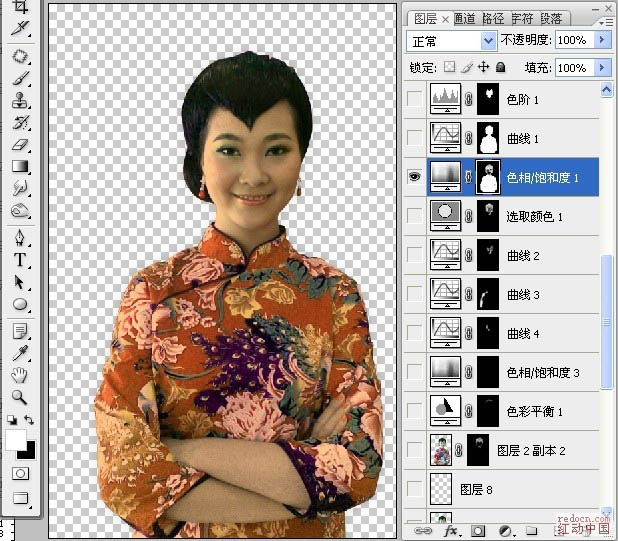
Task: Select the Healing Brush tool
Action: (x=20, y=56)
